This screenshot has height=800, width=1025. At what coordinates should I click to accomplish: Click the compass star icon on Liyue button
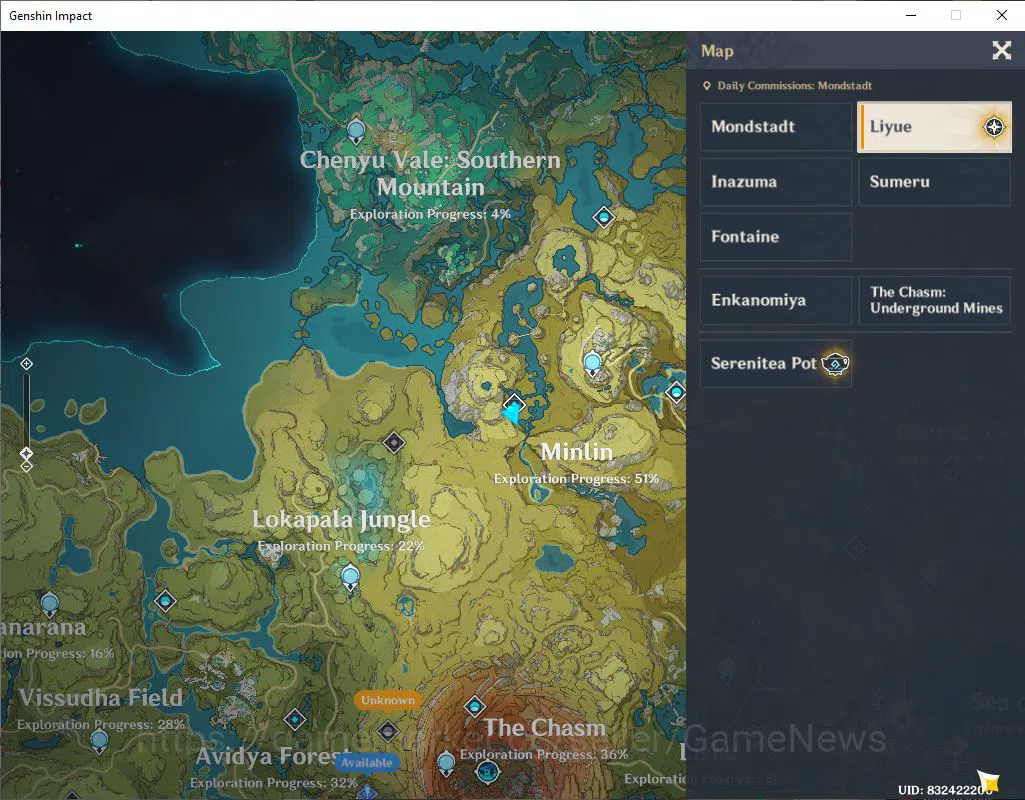point(994,127)
